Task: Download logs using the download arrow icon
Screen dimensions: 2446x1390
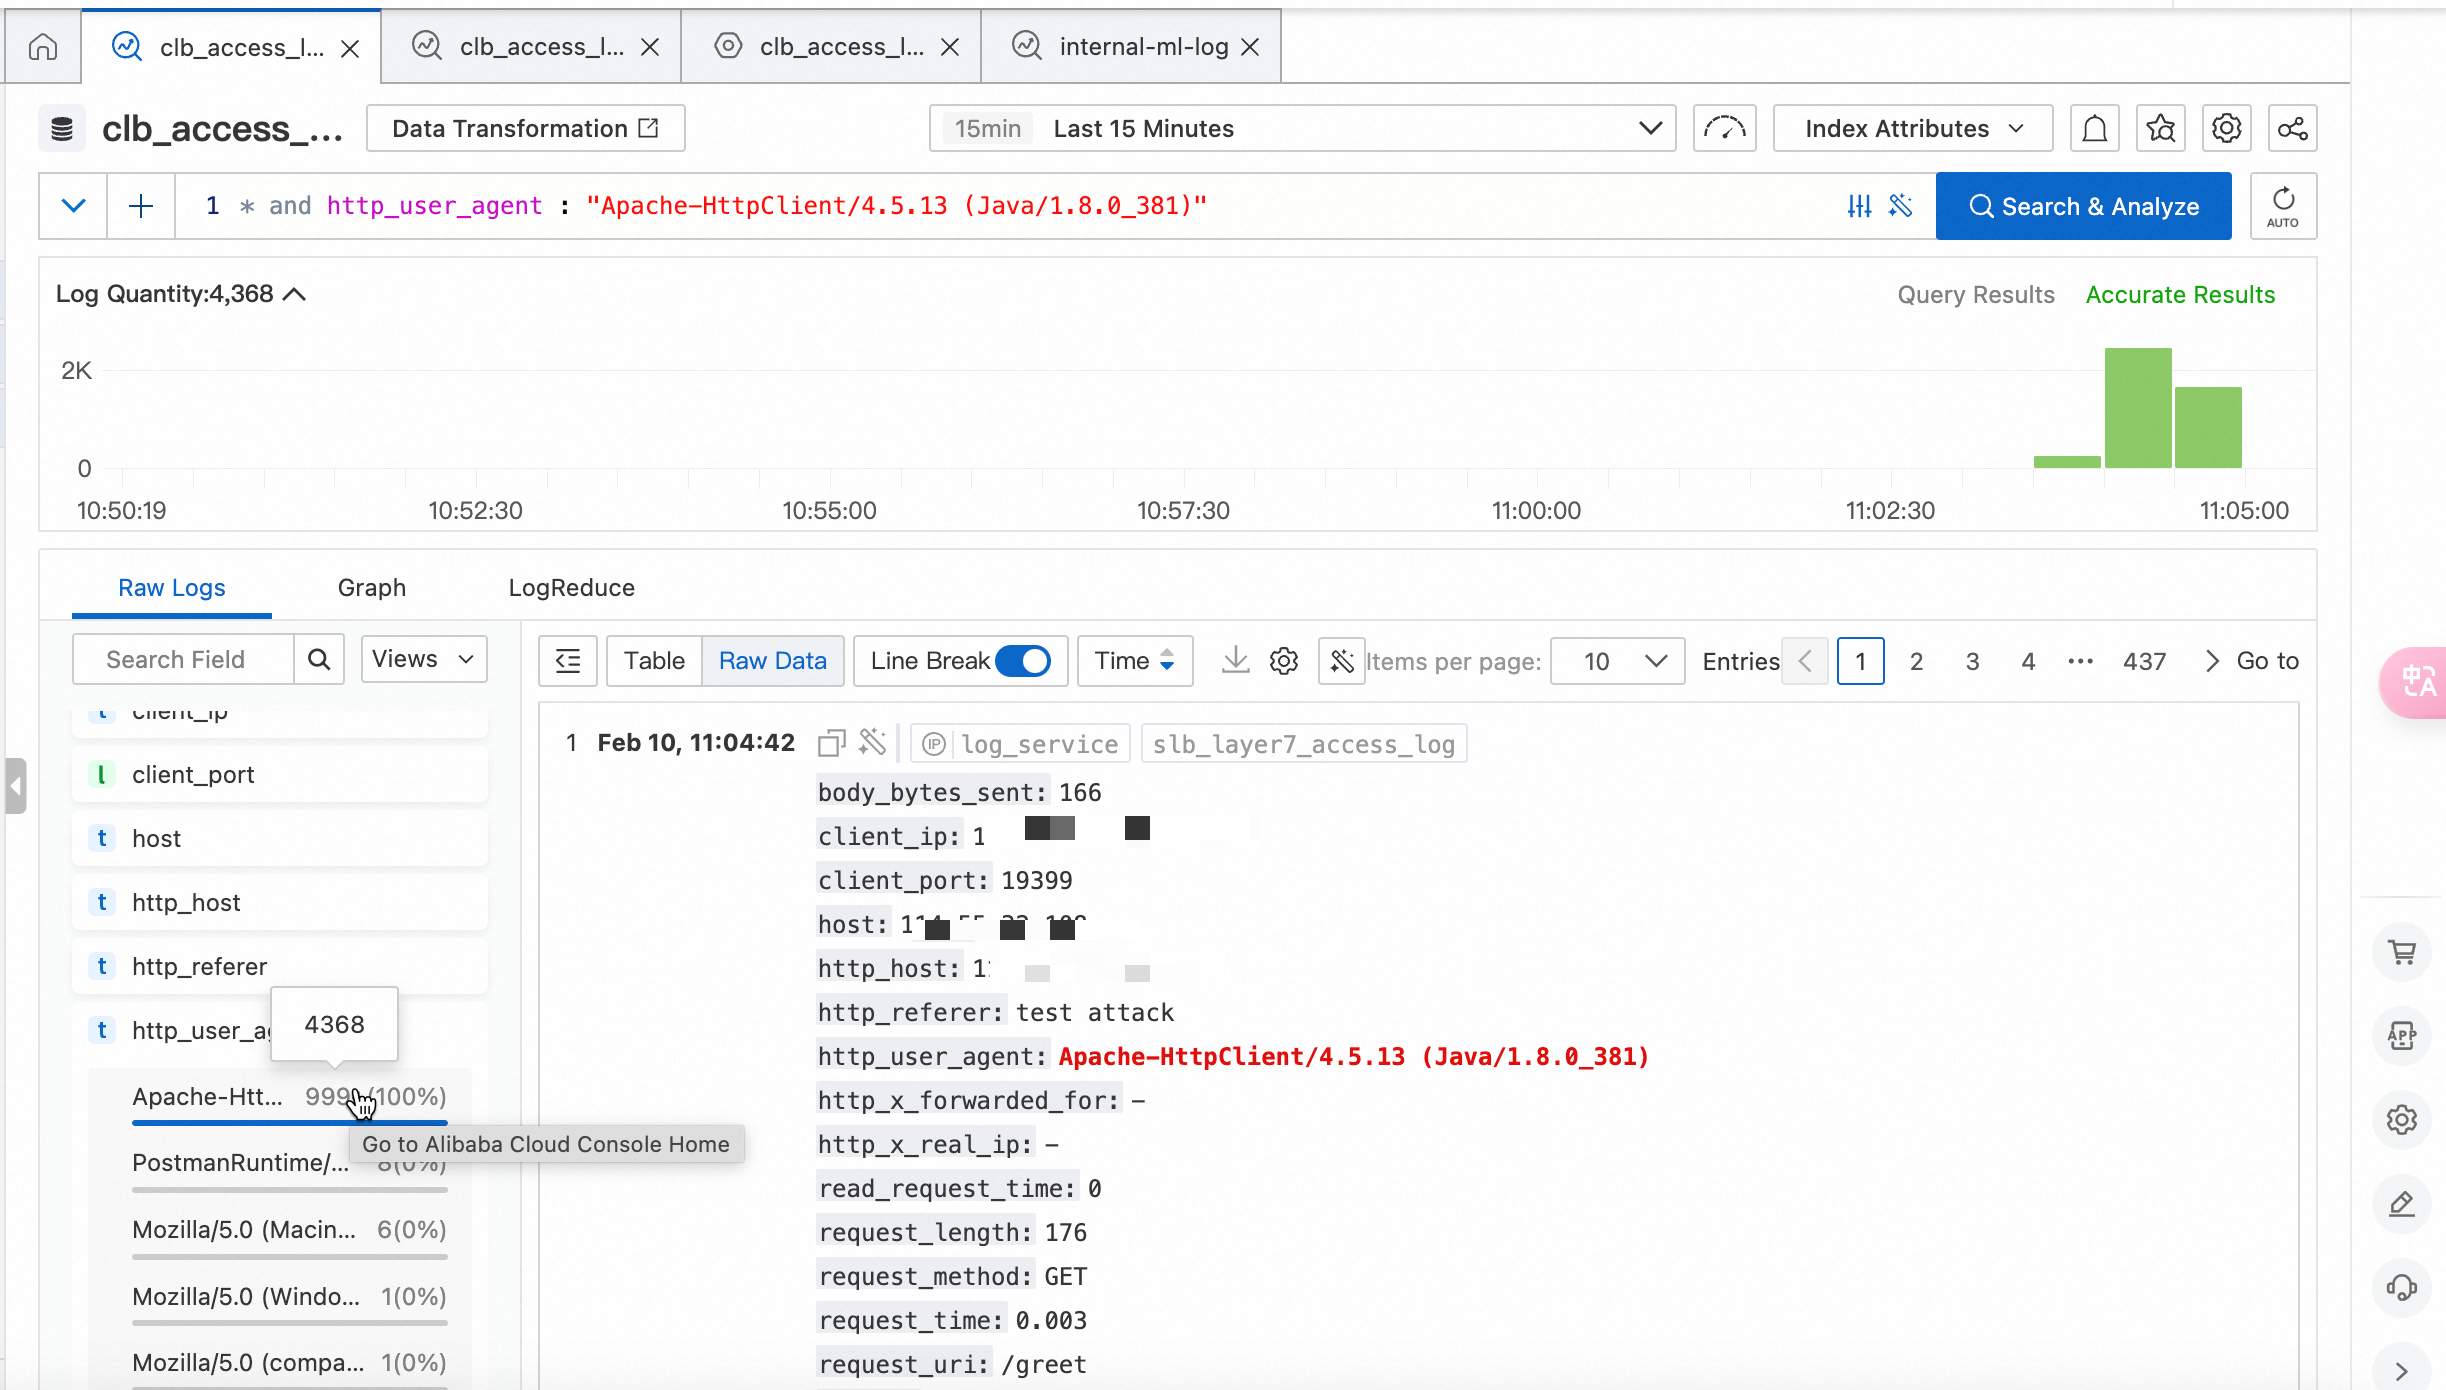Action: (1235, 661)
